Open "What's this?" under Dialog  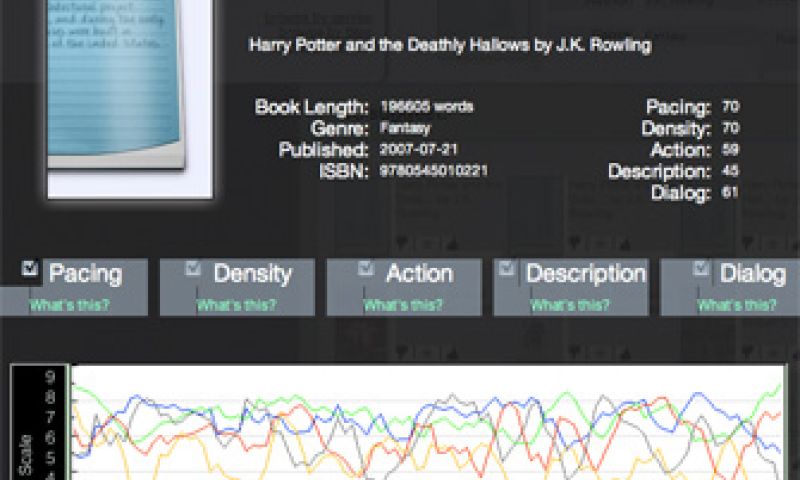(737, 305)
